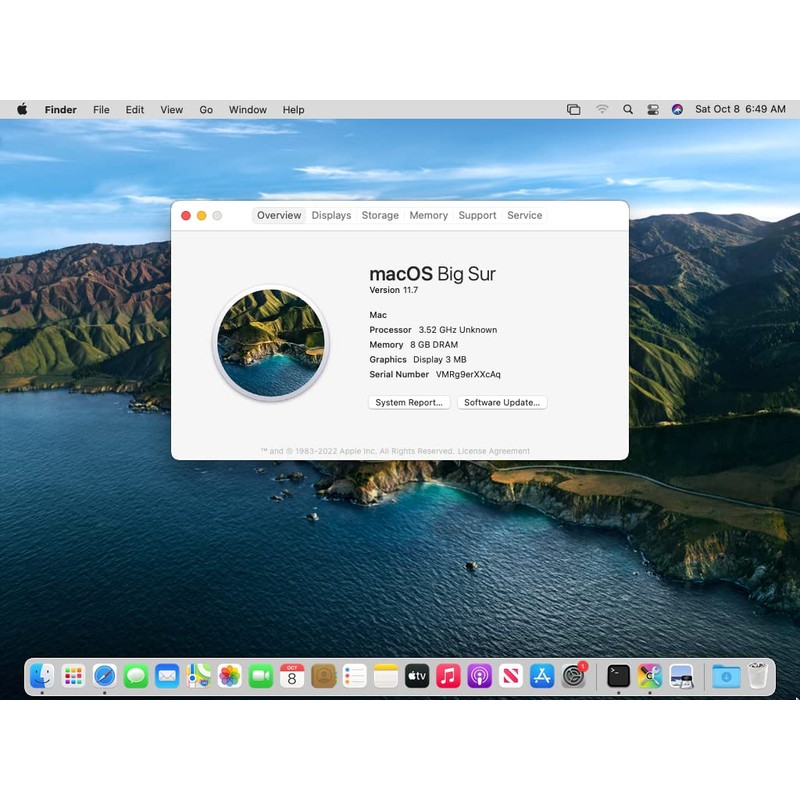This screenshot has height=800, width=800.
Task: Open Spotlight search magnifier icon
Action: pos(628,110)
